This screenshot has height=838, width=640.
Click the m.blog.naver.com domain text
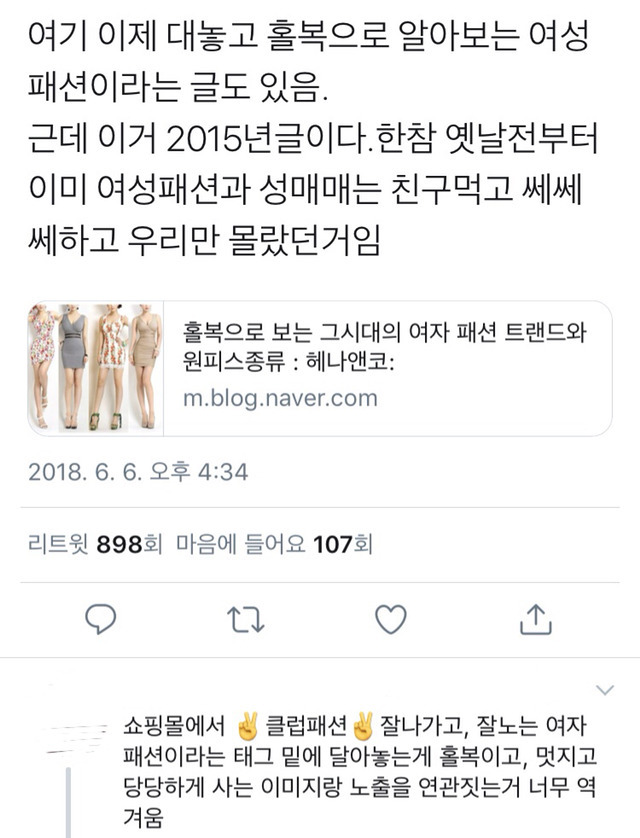(x=280, y=398)
